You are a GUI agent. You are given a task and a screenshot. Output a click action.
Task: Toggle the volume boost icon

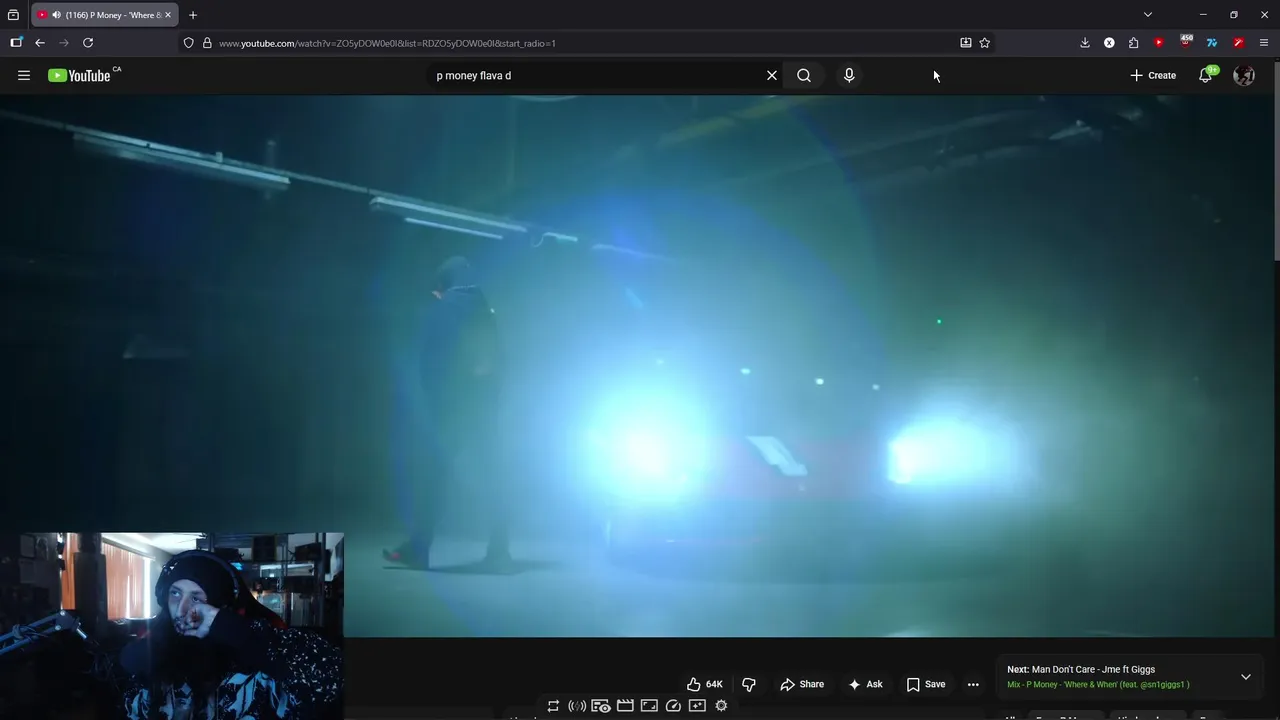(577, 706)
